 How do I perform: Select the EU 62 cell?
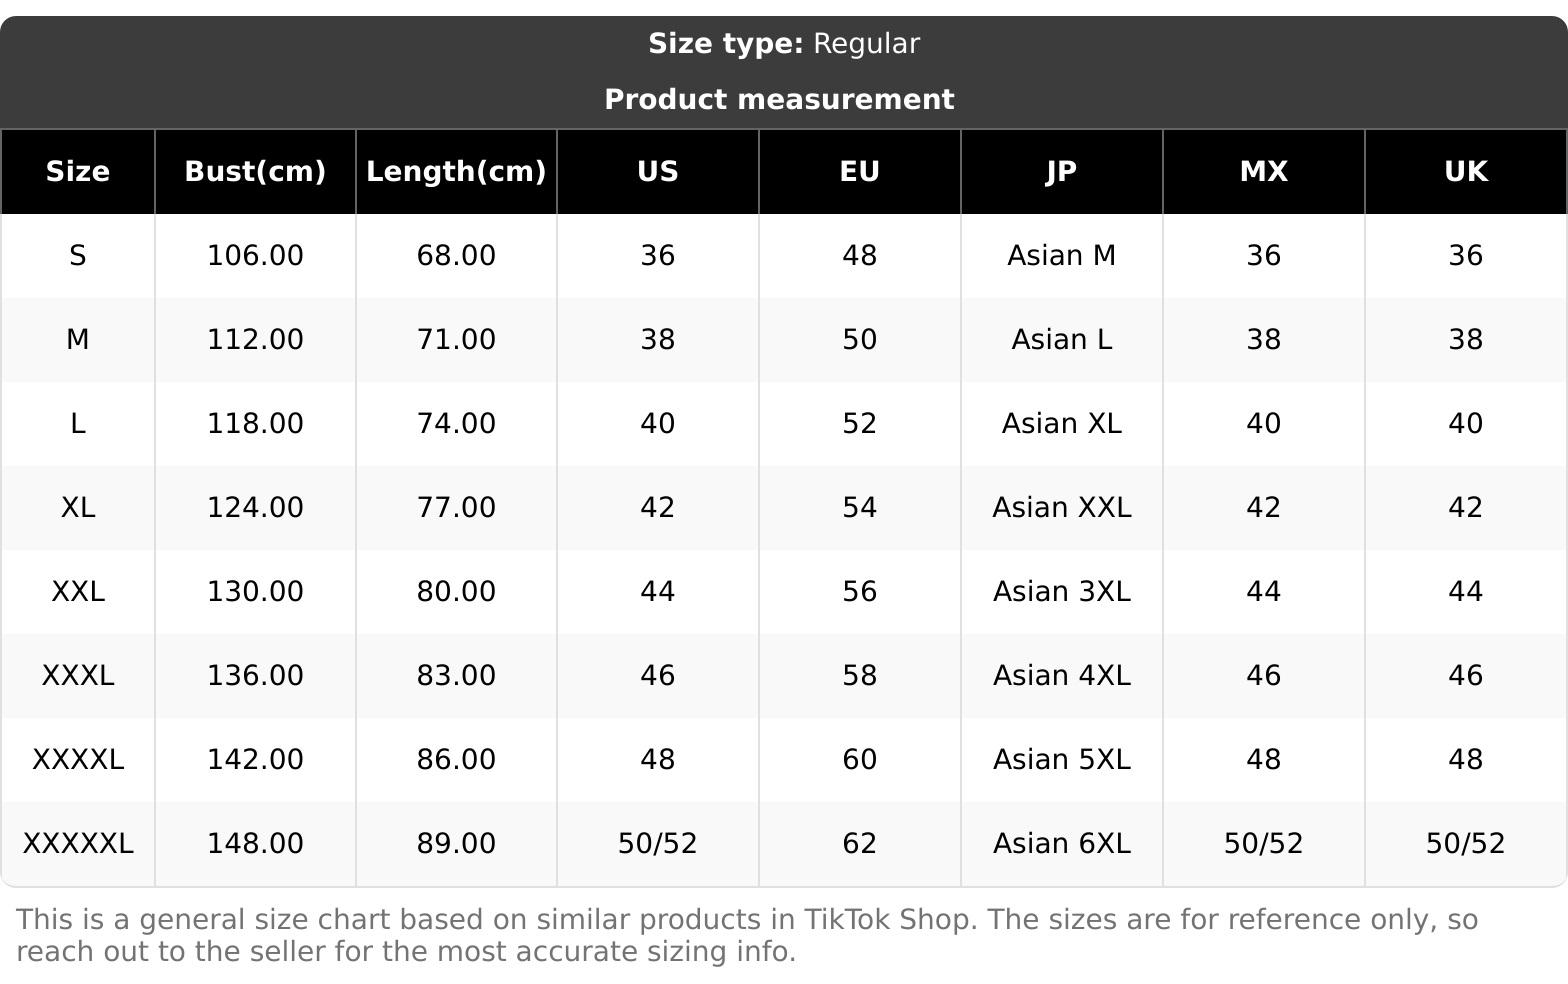pyautogui.click(x=860, y=844)
